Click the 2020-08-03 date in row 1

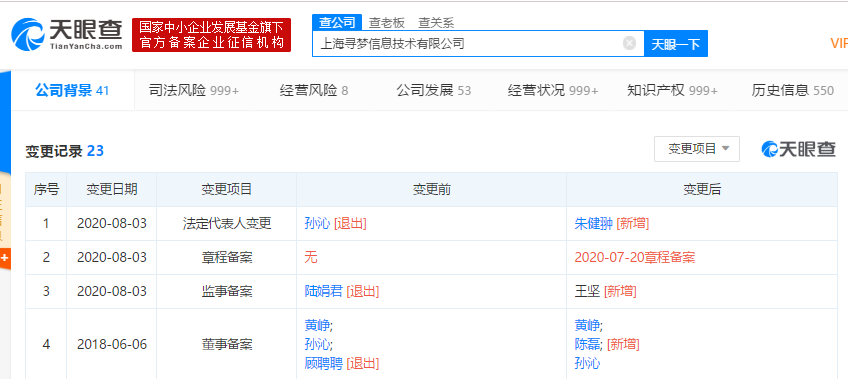pyautogui.click(x=112, y=223)
